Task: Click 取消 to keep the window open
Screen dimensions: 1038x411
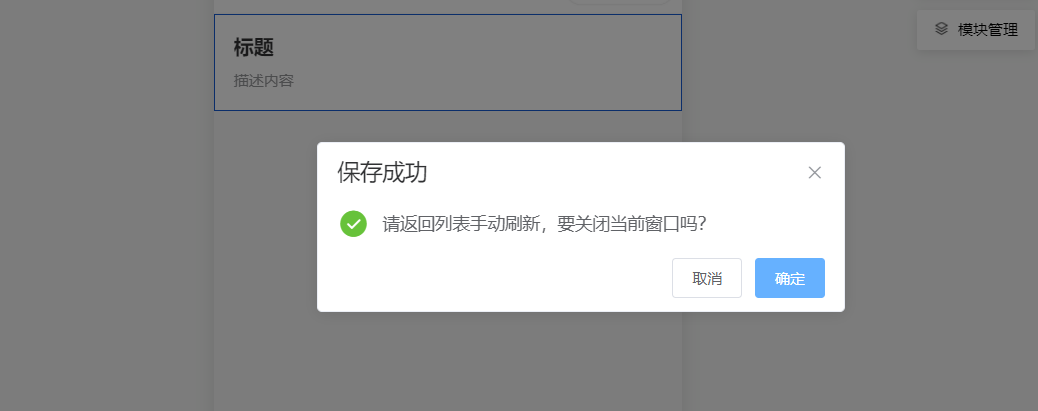Action: (x=706, y=278)
